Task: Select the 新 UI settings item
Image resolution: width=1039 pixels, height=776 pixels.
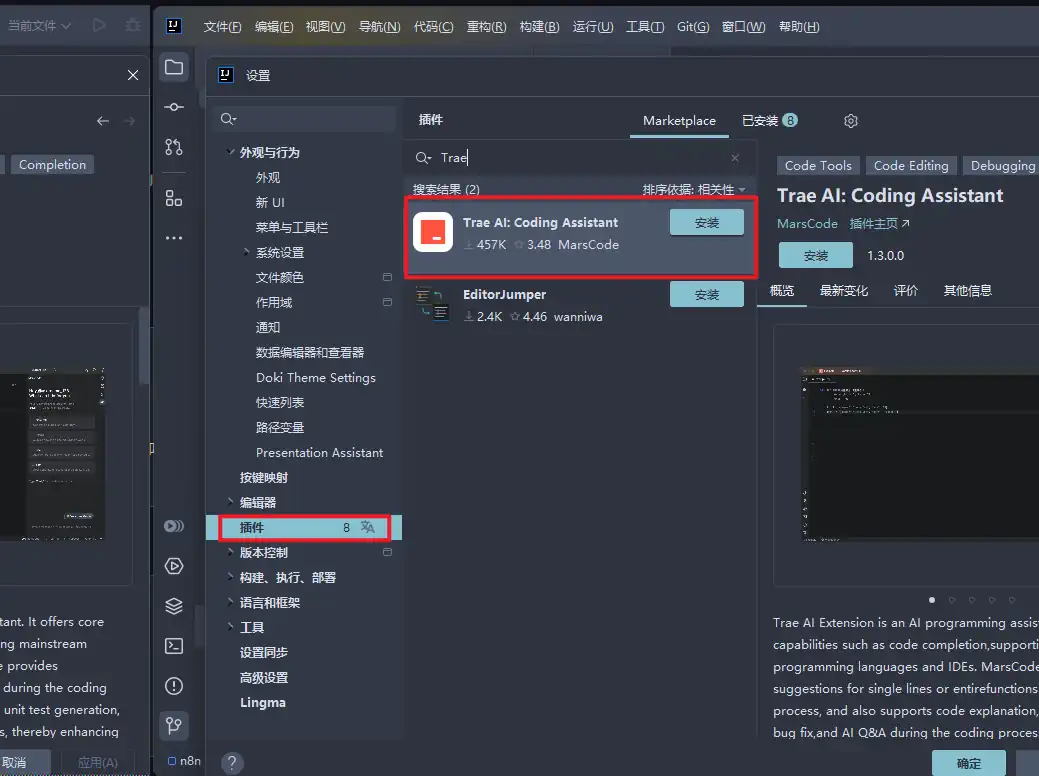Action: 270,202
